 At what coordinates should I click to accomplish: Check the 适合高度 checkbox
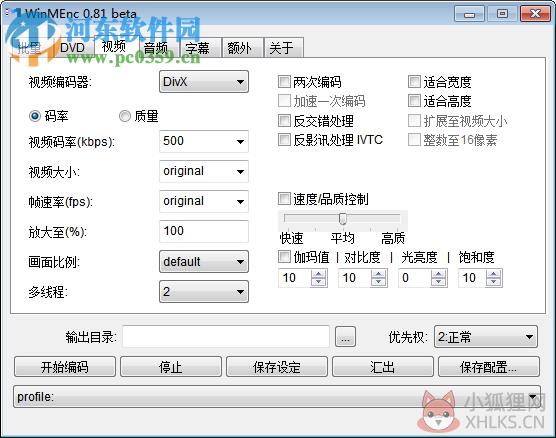[414, 101]
